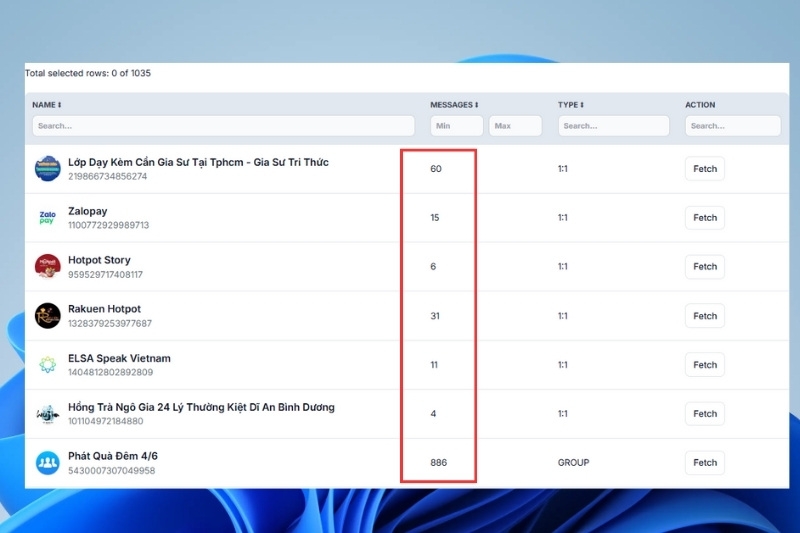This screenshot has height=533, width=800.
Task: Fetch messages for ELSA Speak Vietnam
Action: (705, 365)
